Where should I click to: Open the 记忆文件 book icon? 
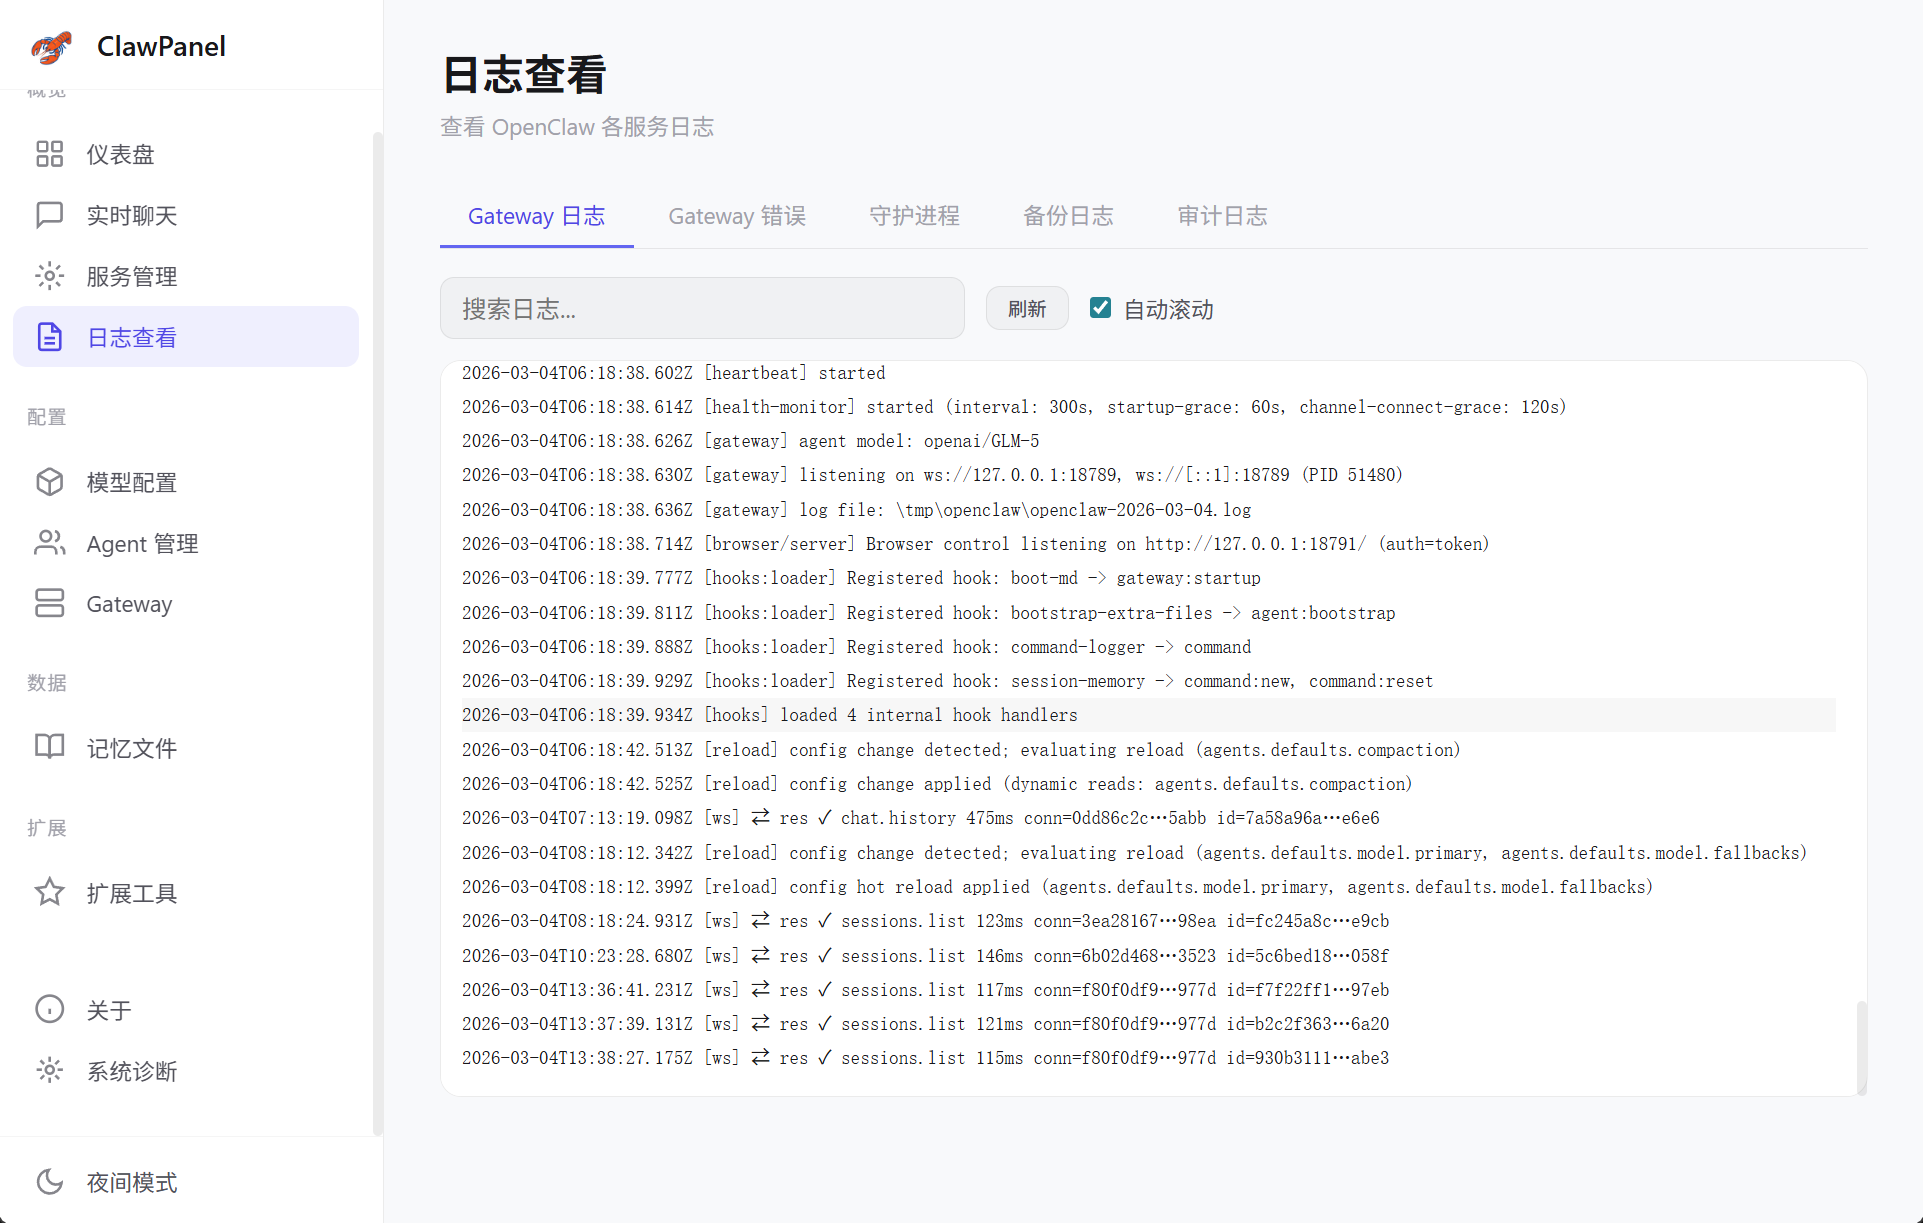point(49,747)
